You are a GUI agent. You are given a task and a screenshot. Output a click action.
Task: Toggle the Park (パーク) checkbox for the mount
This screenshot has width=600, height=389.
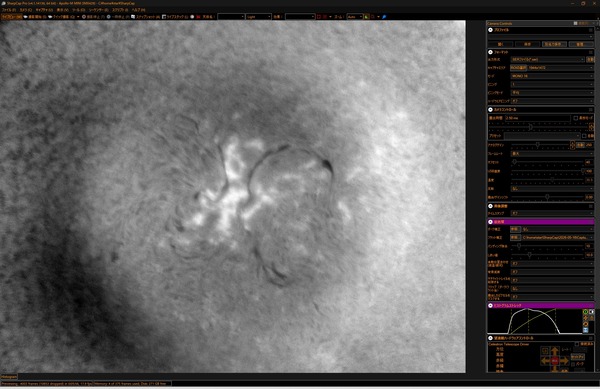[573, 364]
